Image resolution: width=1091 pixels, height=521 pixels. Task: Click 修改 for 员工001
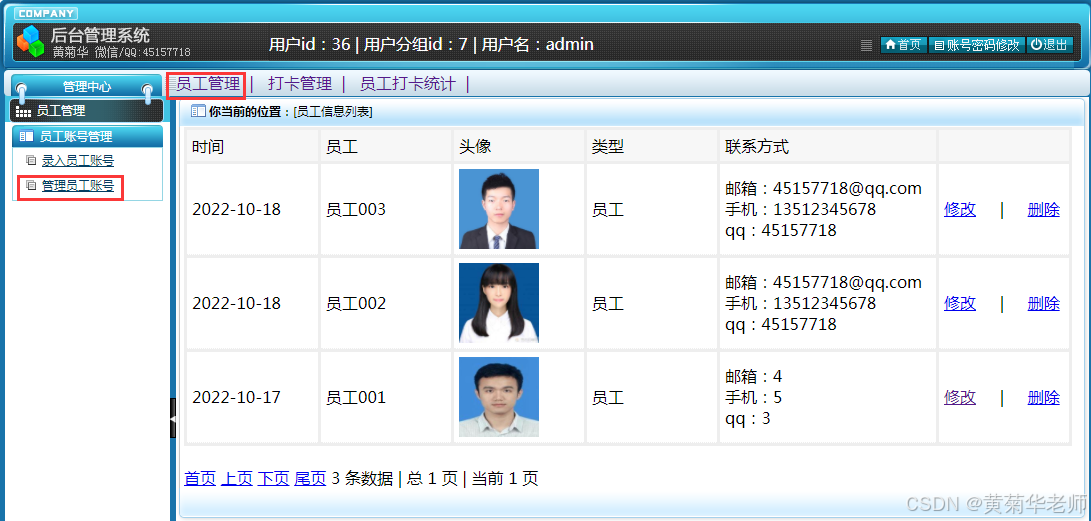point(959,397)
